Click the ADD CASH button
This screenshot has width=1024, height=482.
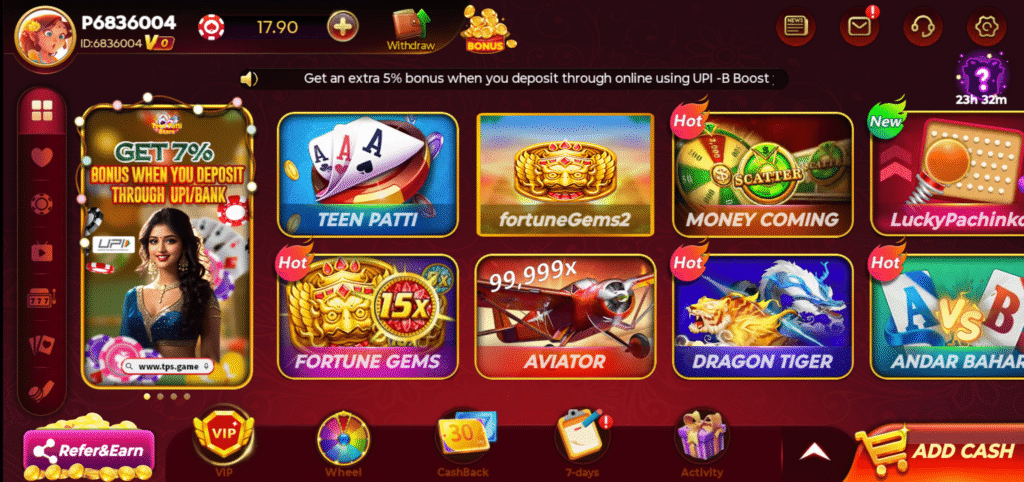coord(939,453)
